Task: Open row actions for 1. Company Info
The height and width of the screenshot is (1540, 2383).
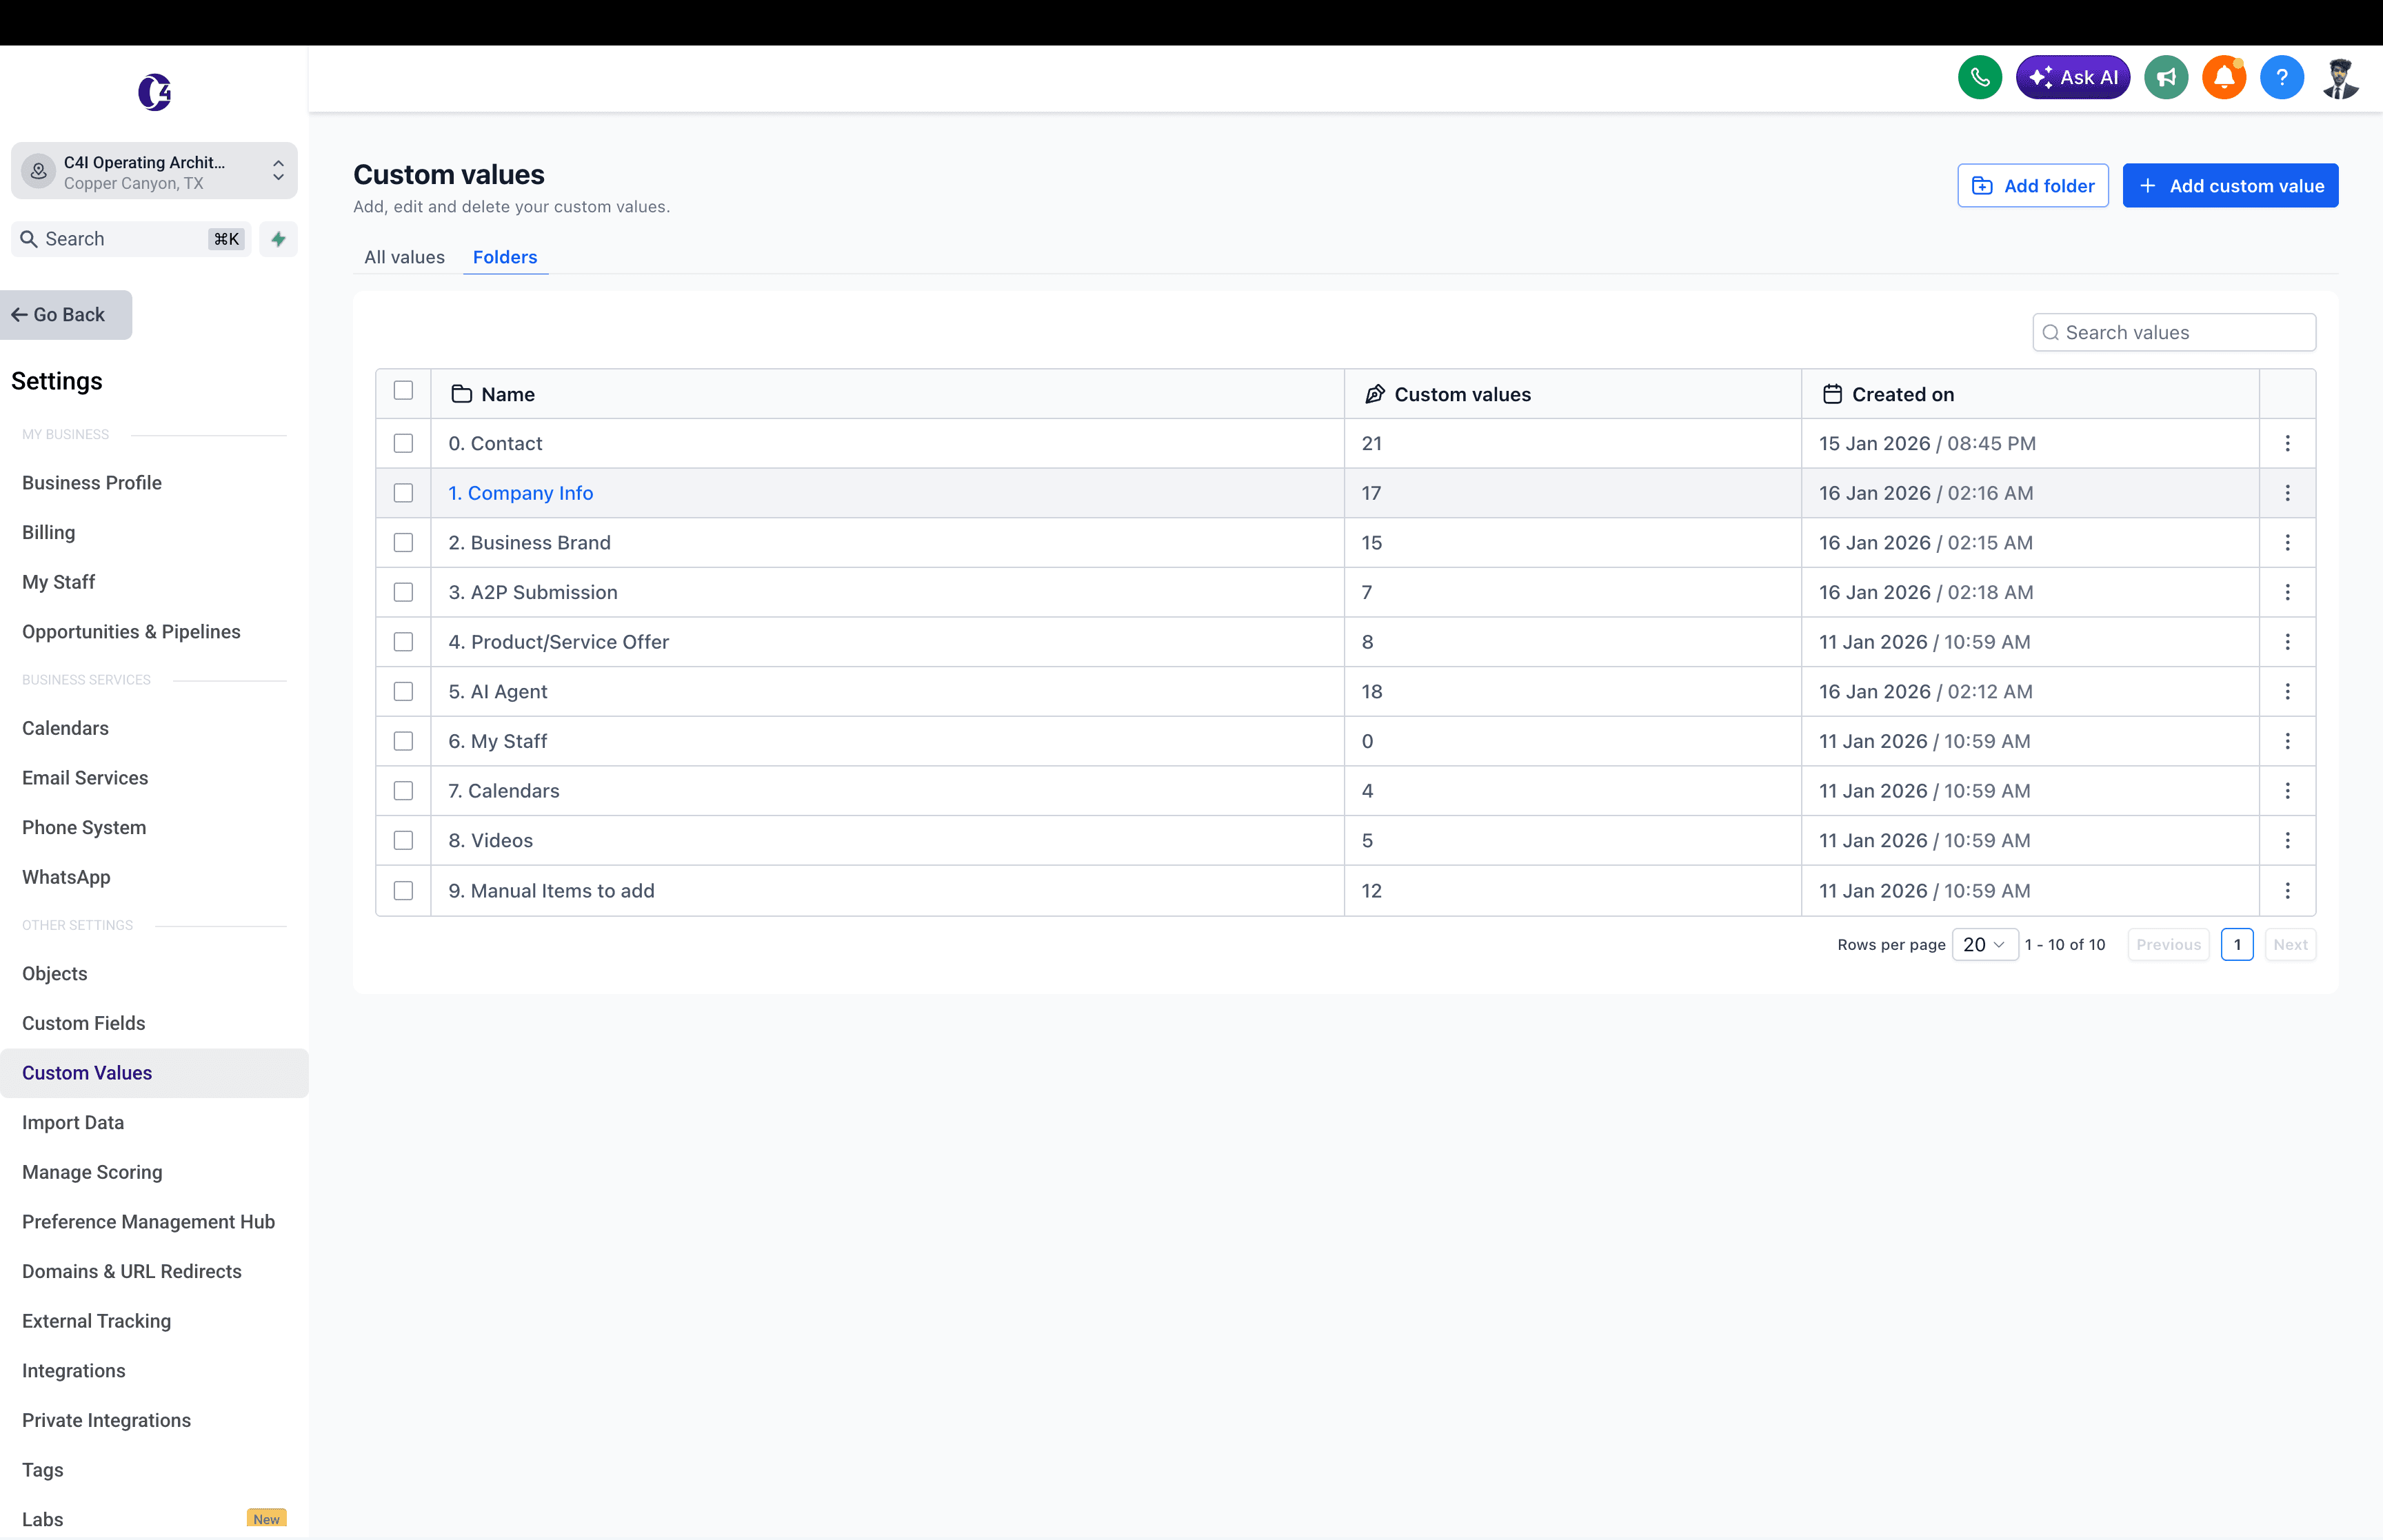Action: (x=2287, y=493)
